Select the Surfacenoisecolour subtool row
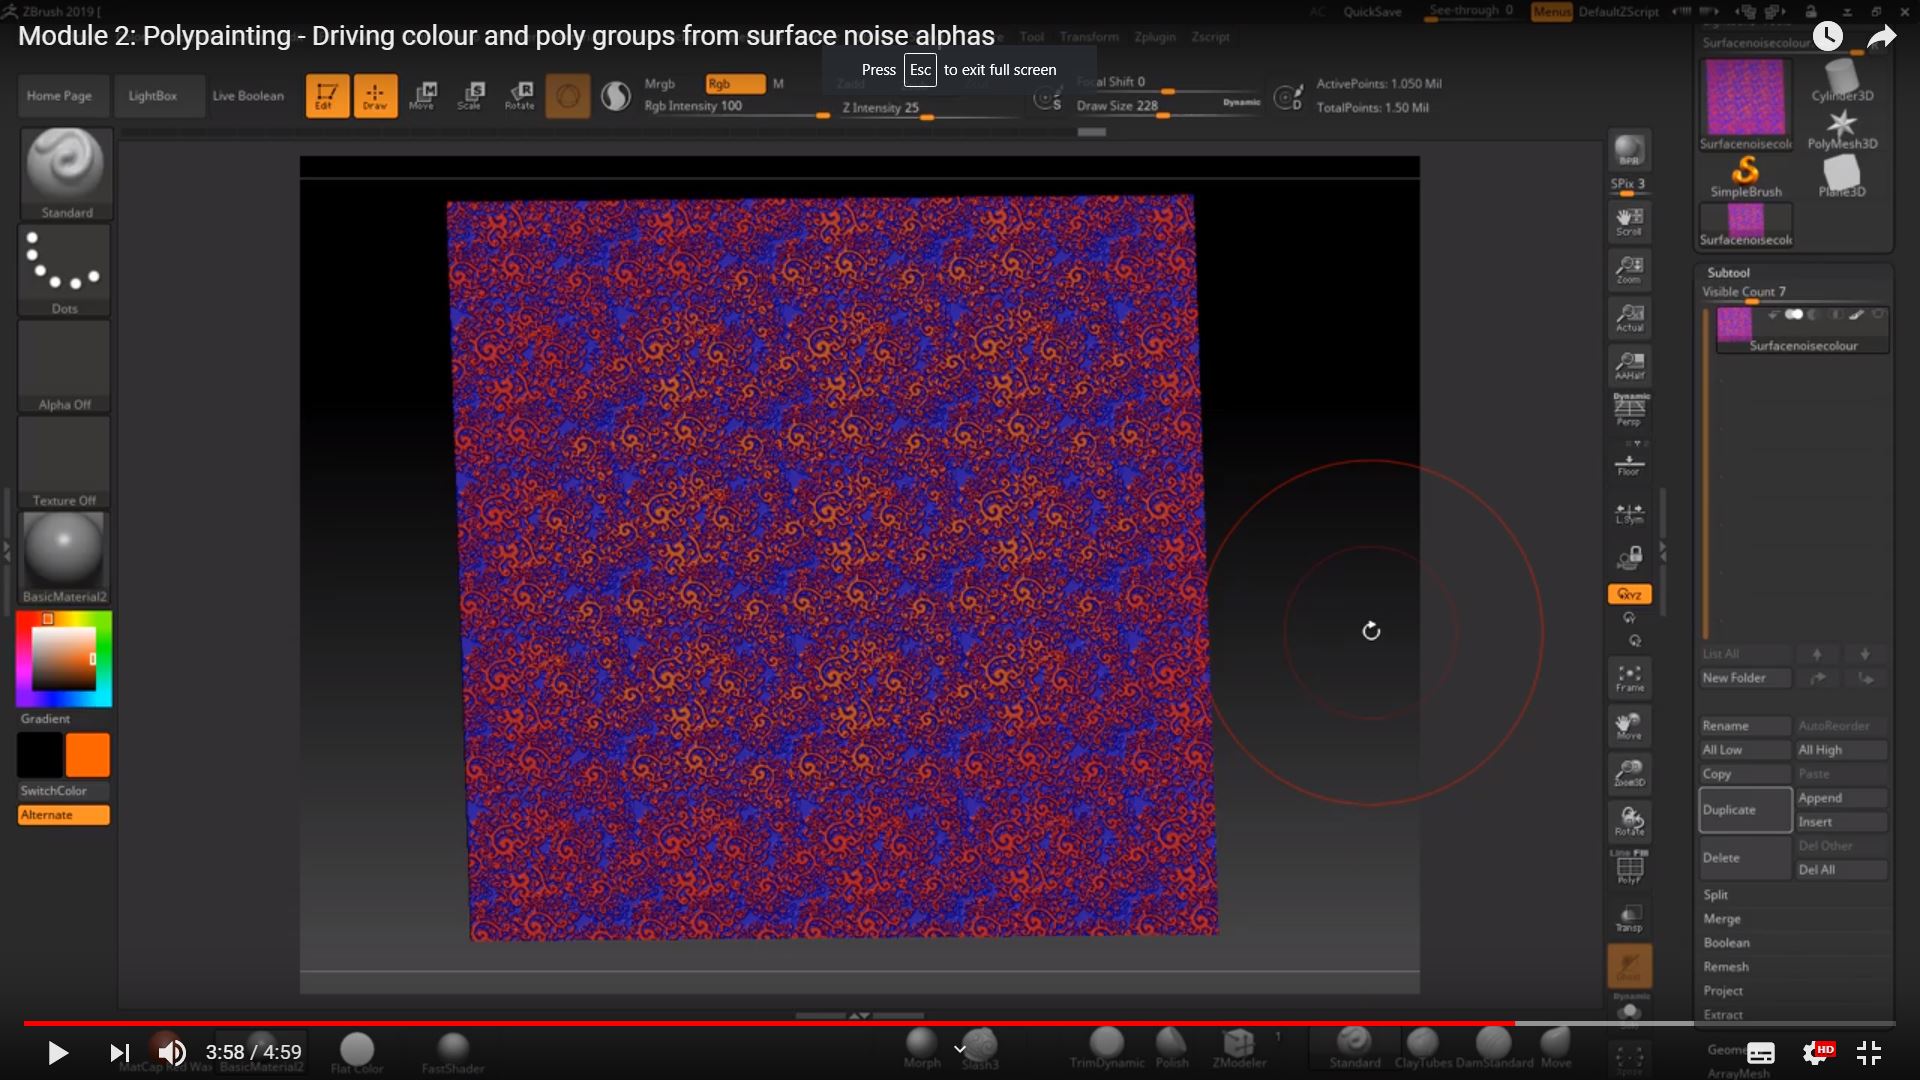 (1802, 330)
